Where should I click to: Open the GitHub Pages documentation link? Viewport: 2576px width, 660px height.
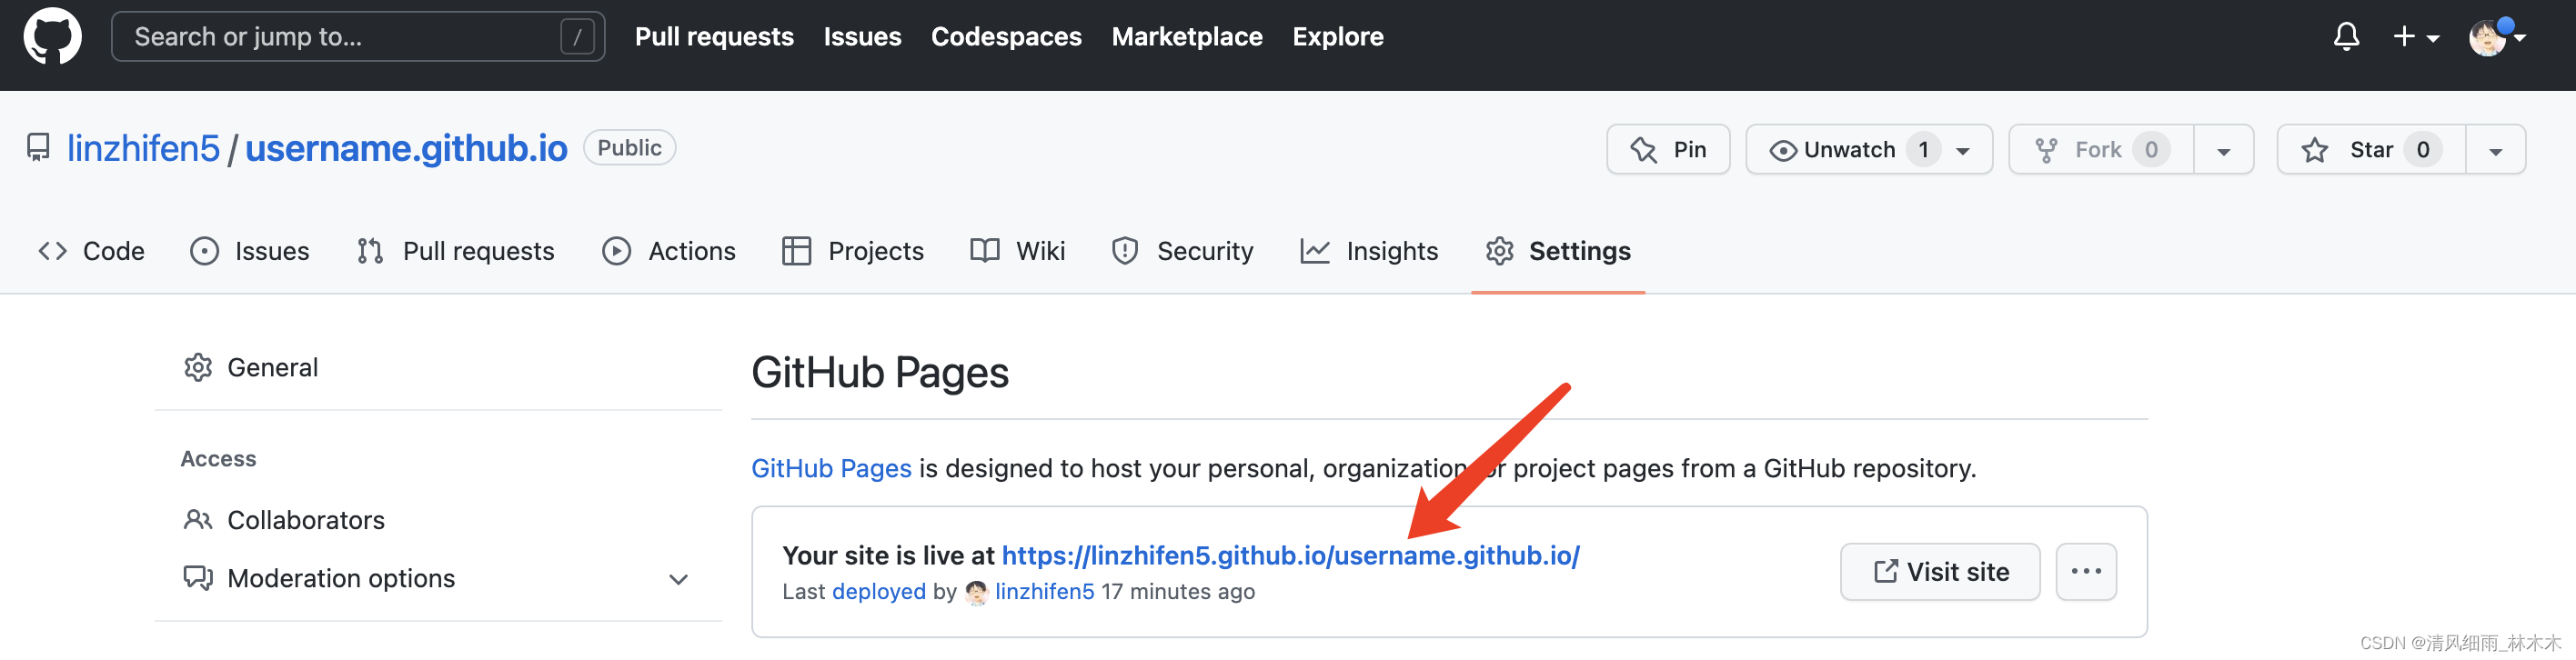(831, 468)
